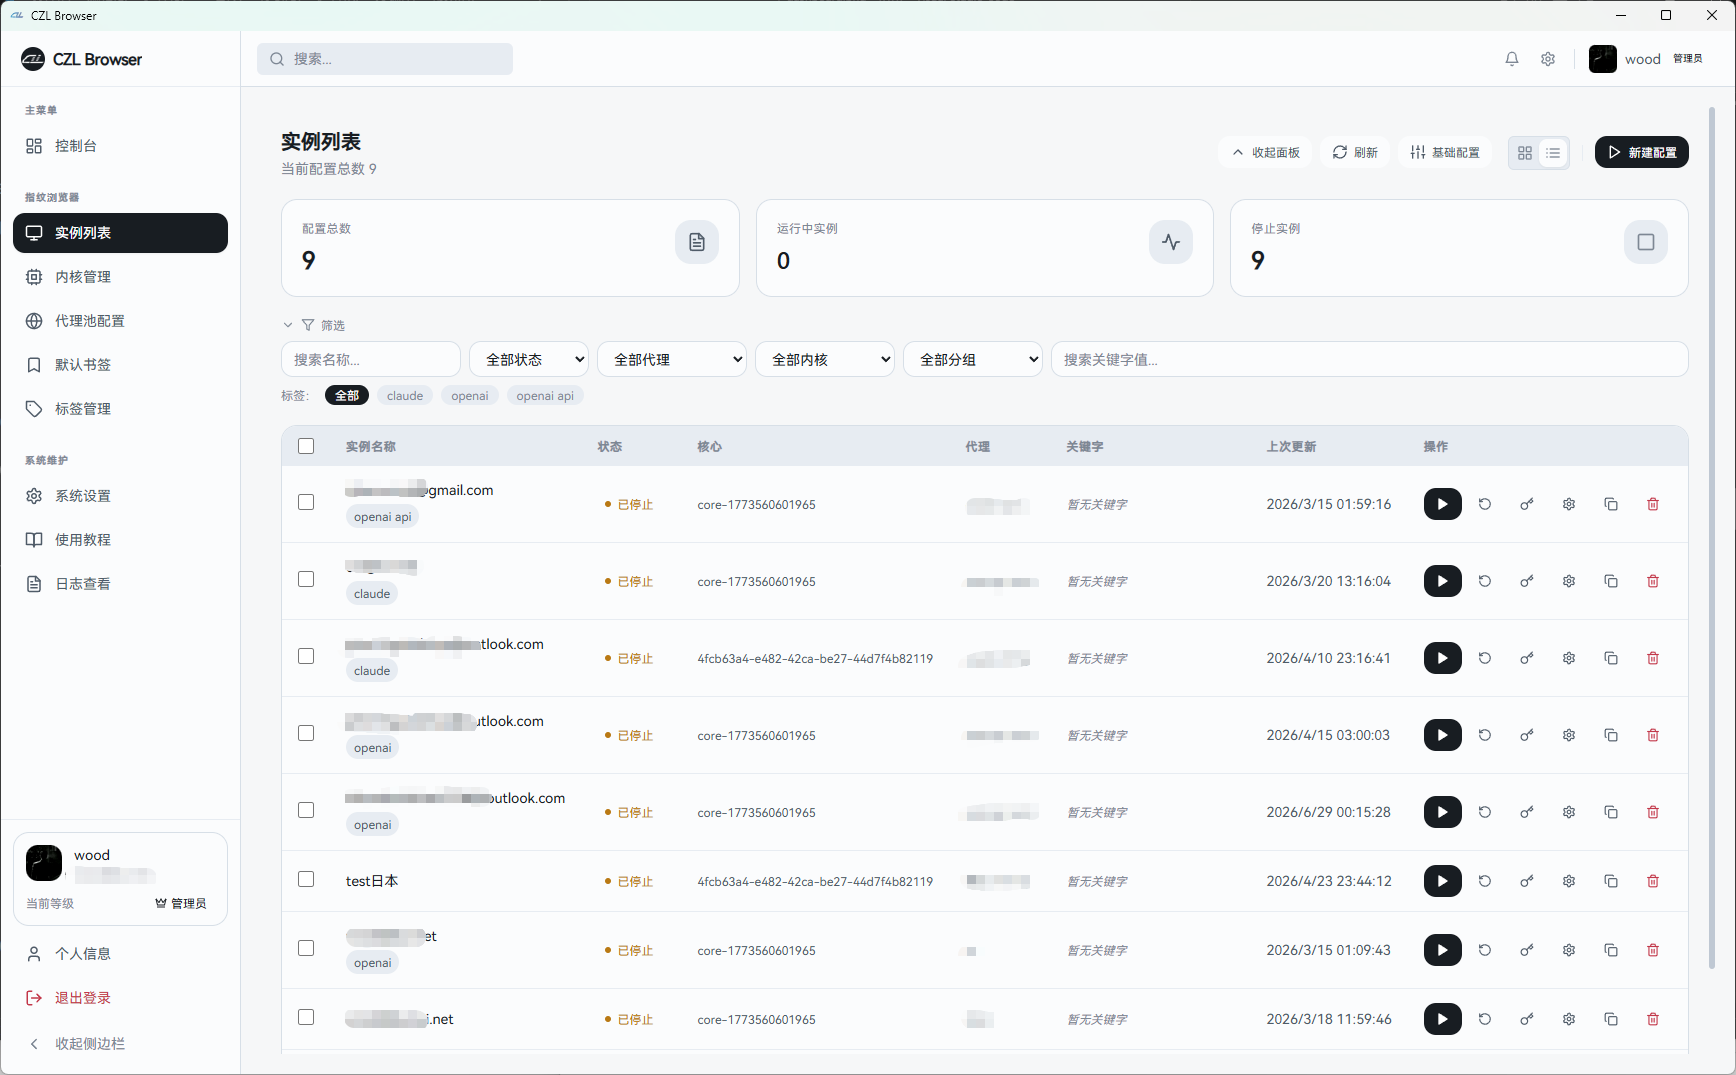Open 基础配置 settings button
The width and height of the screenshot is (1736, 1075).
(1444, 152)
